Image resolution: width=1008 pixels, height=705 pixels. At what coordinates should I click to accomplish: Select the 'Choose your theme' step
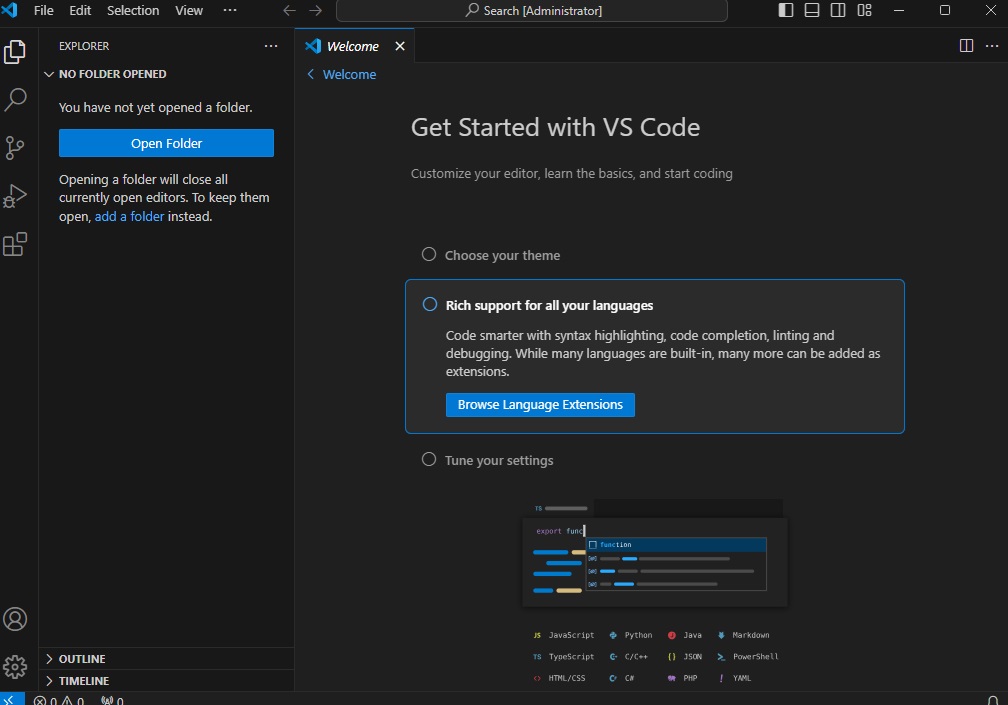click(x=502, y=255)
